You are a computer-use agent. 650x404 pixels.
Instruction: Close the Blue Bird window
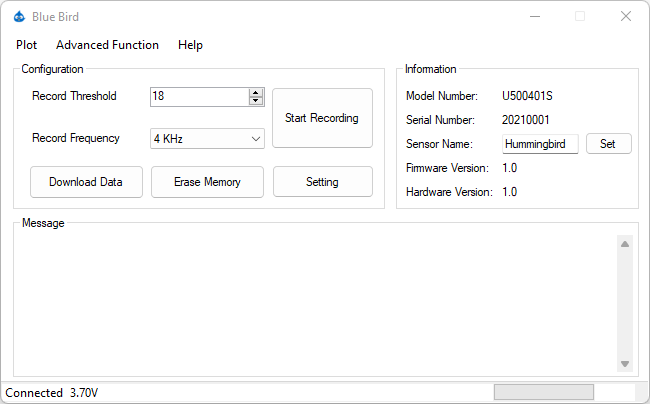pyautogui.click(x=626, y=17)
